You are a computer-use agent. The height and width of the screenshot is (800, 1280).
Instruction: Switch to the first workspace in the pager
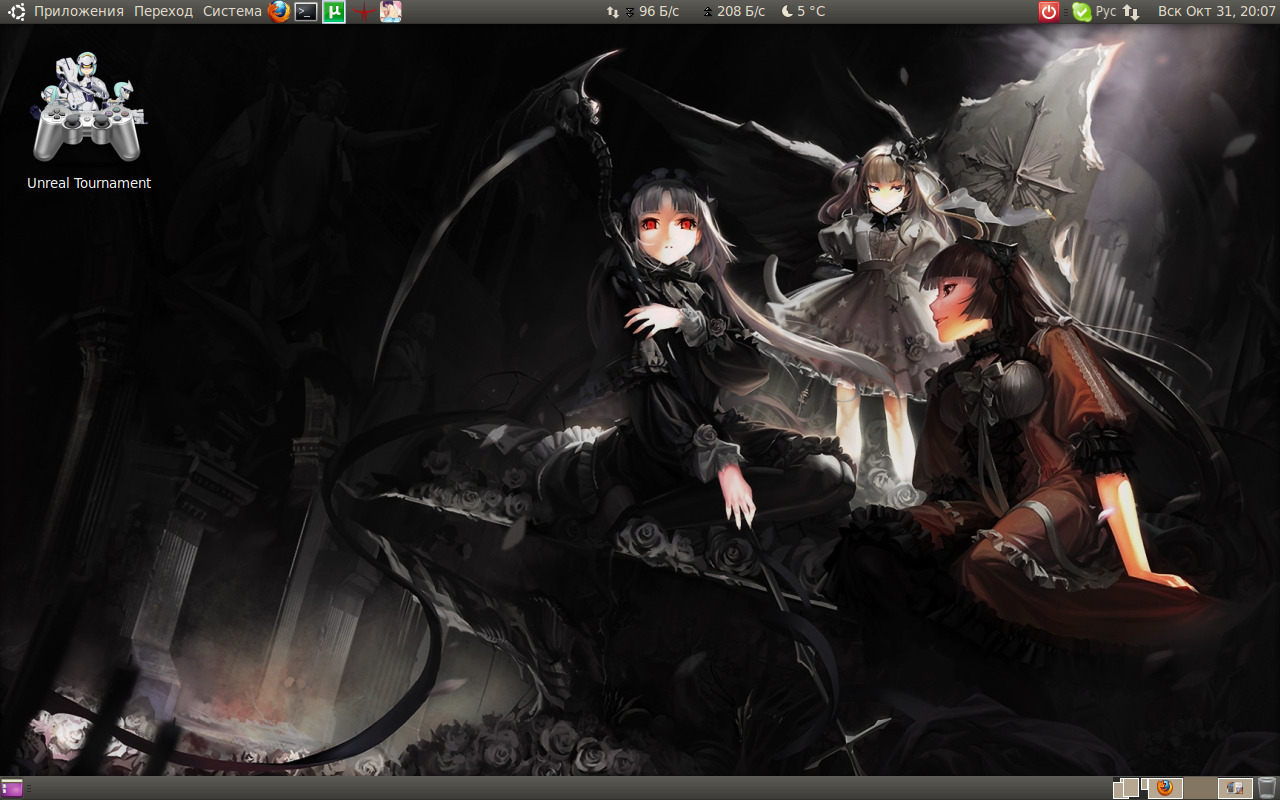click(x=1128, y=788)
